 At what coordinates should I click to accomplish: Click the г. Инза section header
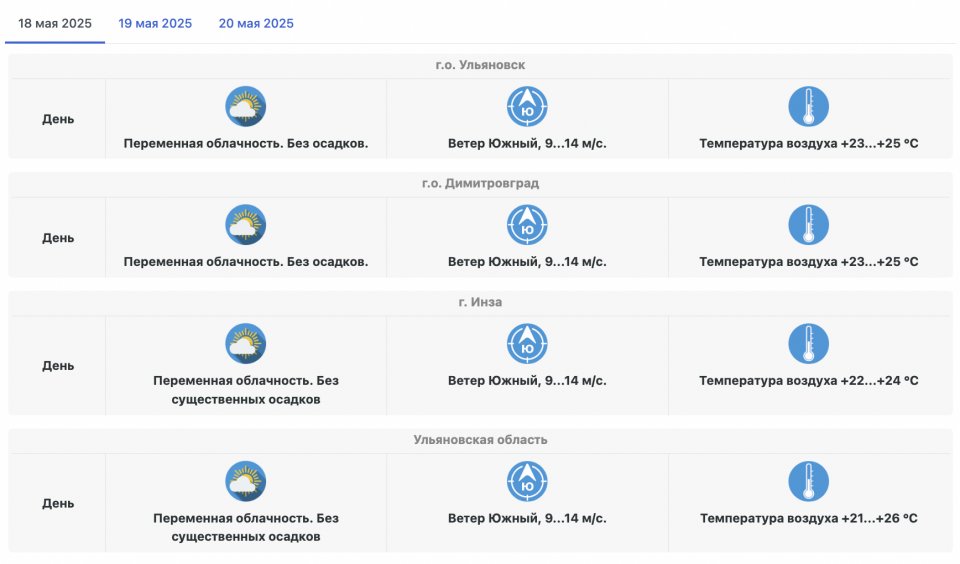coord(480,302)
